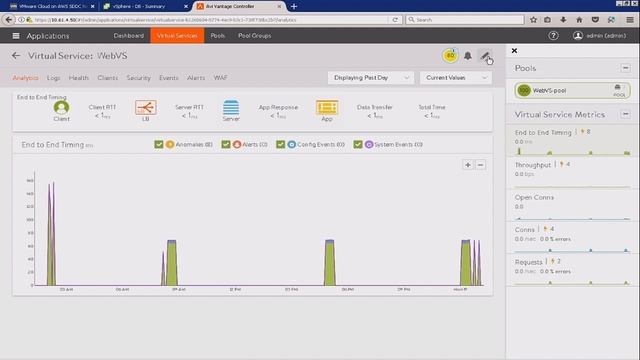
Task: Open the help question mark icon
Action: click(553, 36)
